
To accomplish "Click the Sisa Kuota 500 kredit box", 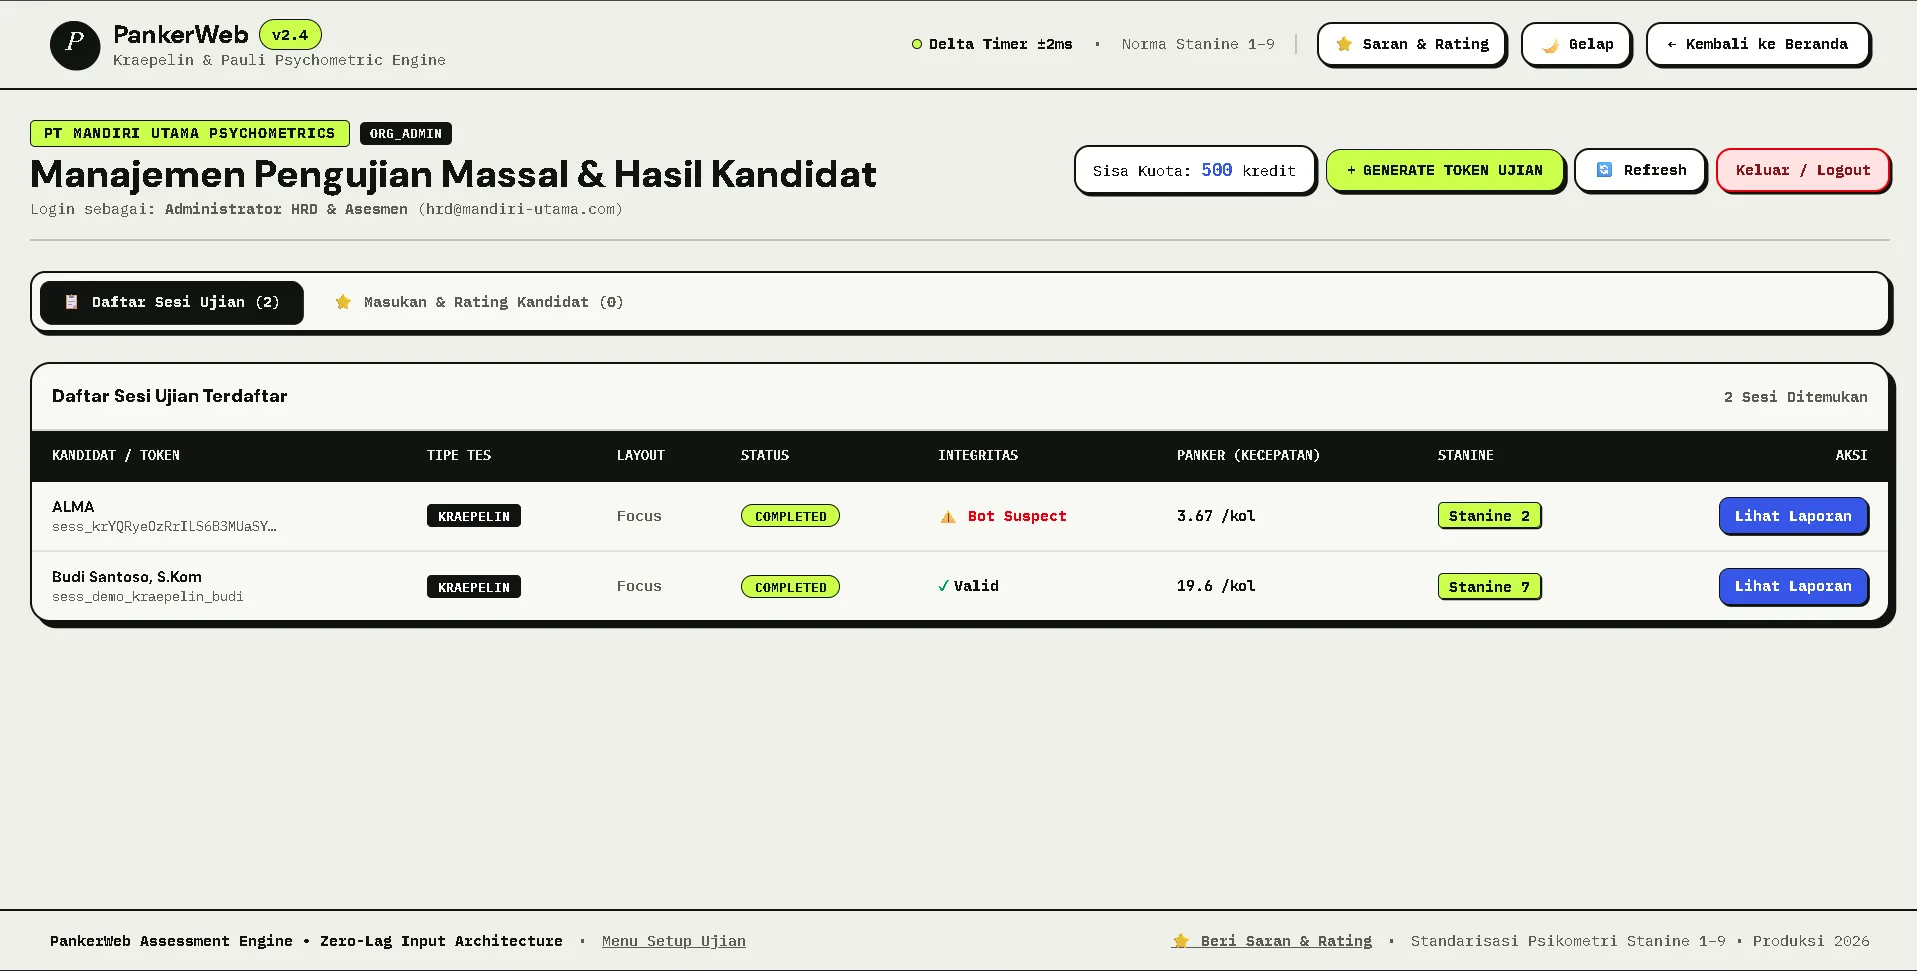I will click(1195, 170).
